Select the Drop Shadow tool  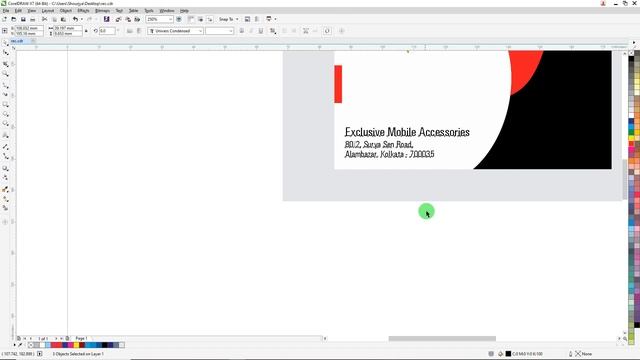coord(5,168)
